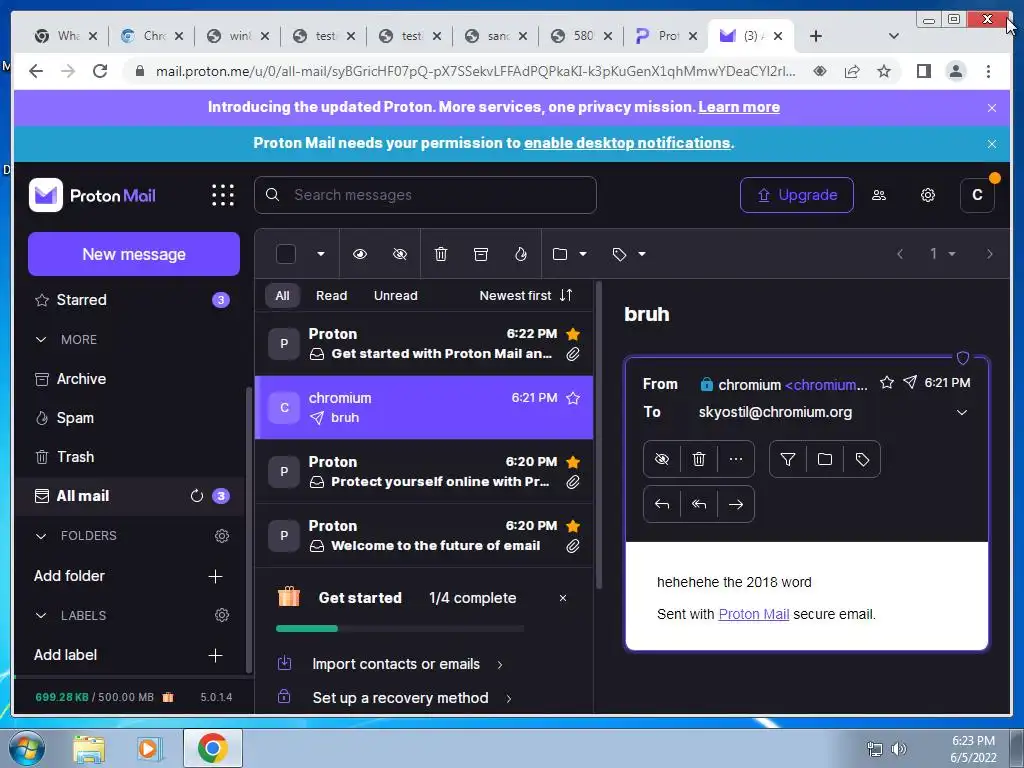Open the Proton Mail link in the email body
The height and width of the screenshot is (768, 1024).
(754, 615)
